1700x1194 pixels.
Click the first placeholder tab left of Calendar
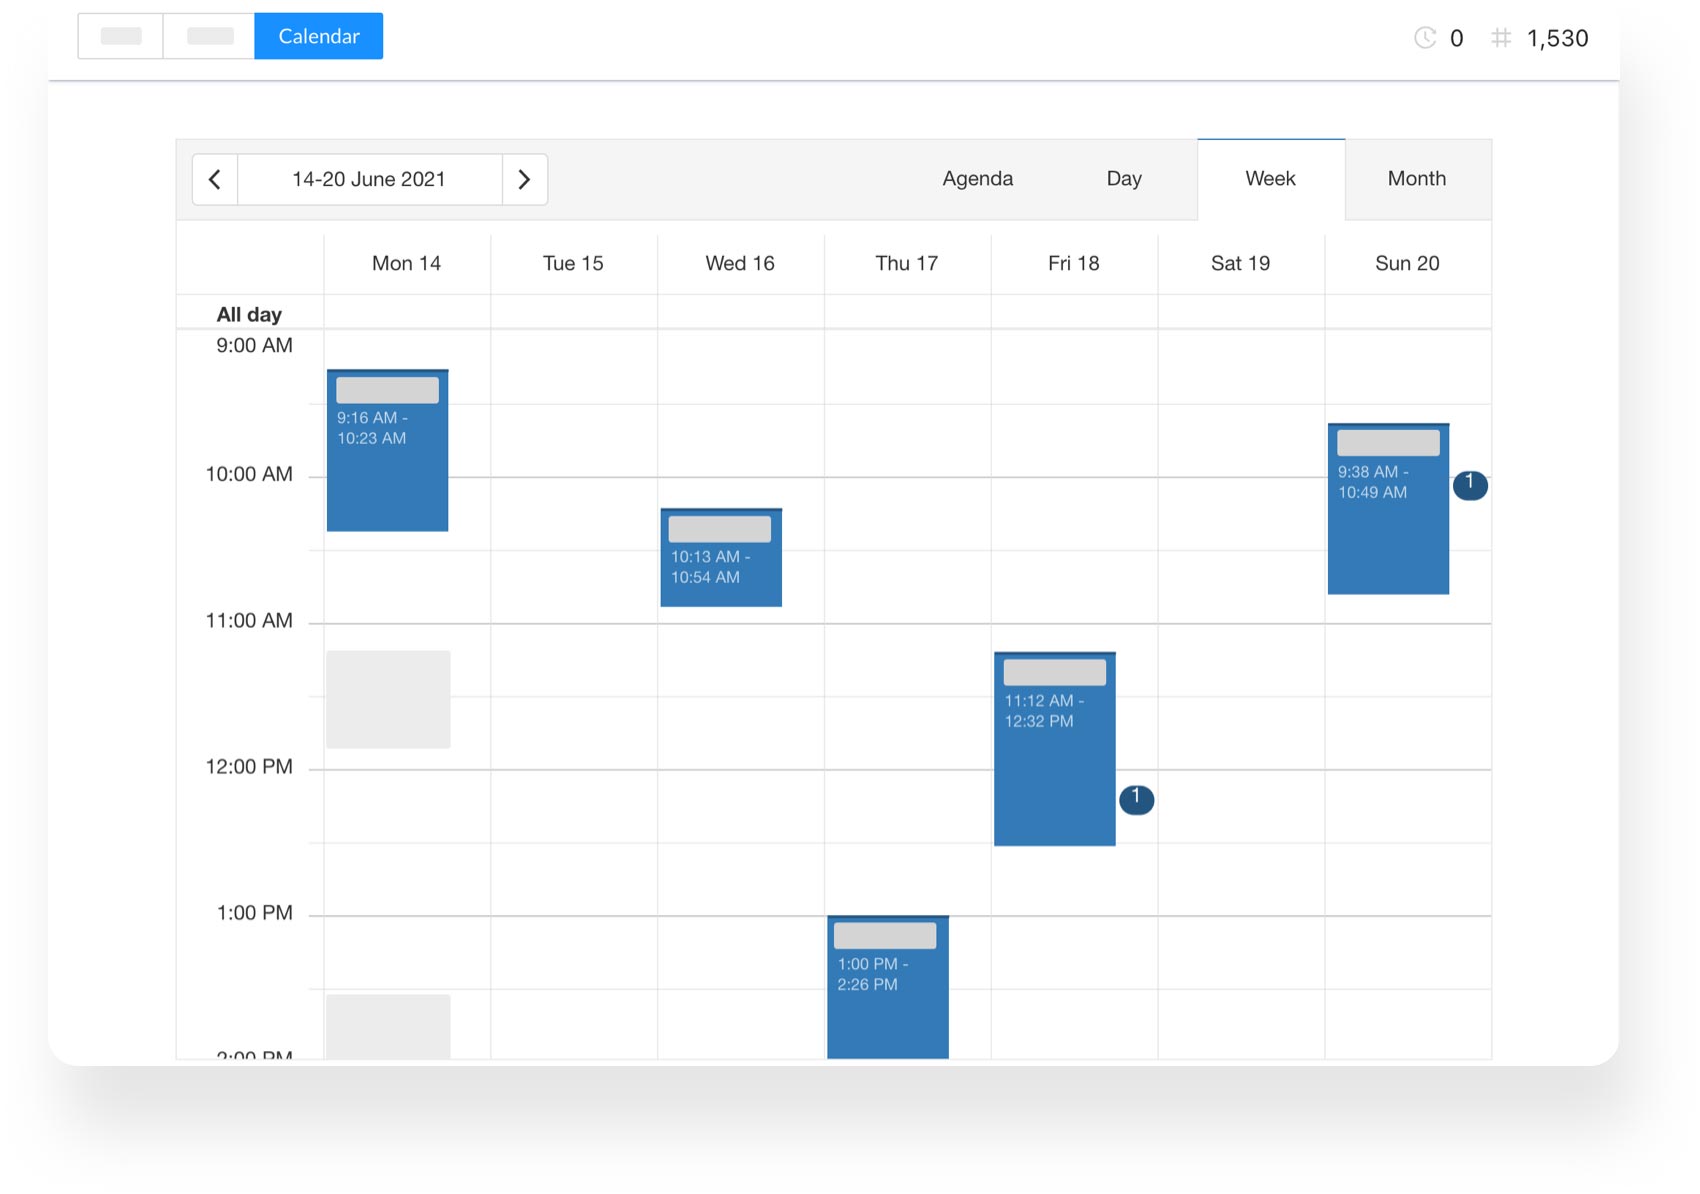(x=119, y=36)
